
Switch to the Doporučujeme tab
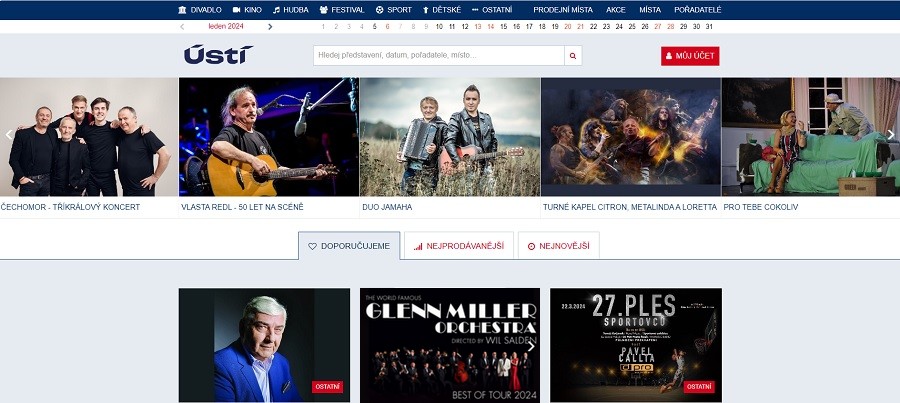click(x=349, y=246)
